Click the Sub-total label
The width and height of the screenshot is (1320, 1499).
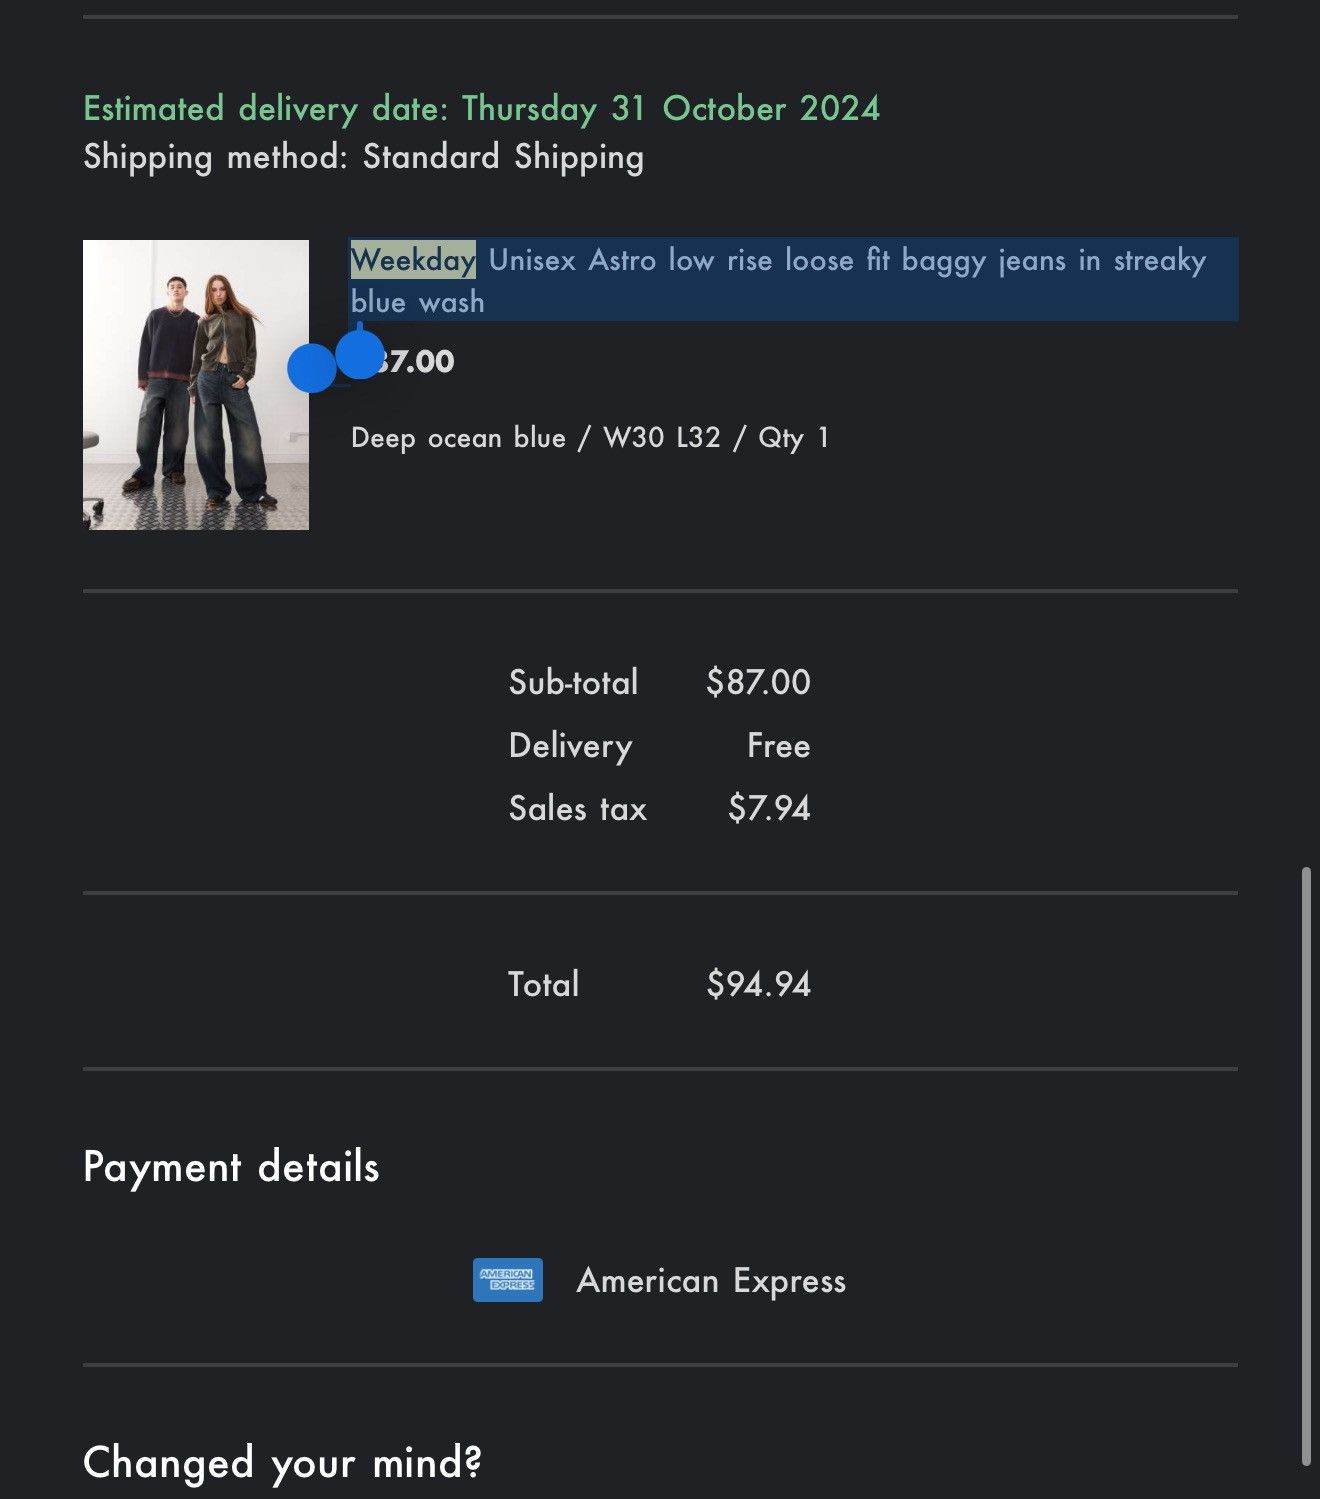pos(573,682)
